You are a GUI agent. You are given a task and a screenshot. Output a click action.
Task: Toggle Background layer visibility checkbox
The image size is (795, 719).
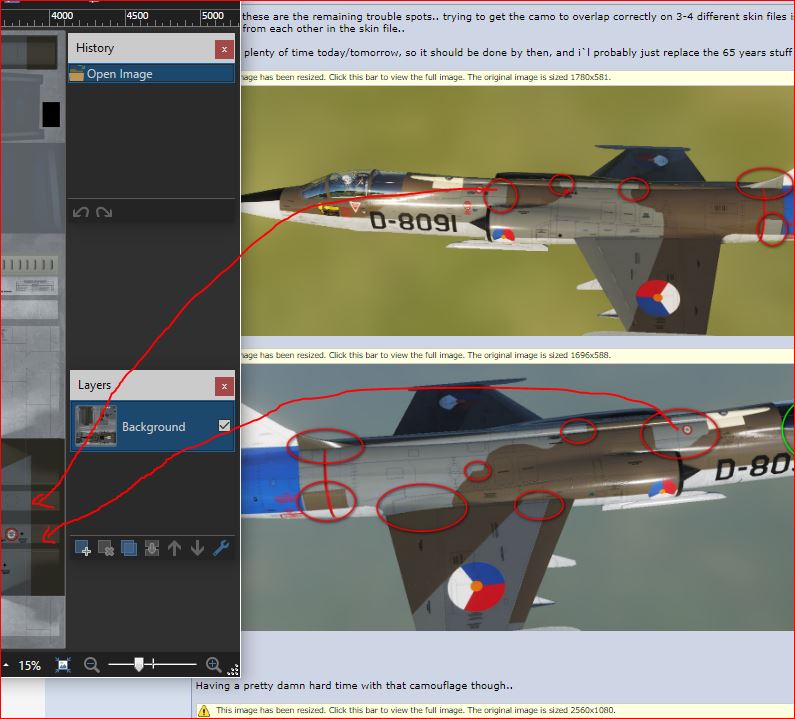[224, 425]
